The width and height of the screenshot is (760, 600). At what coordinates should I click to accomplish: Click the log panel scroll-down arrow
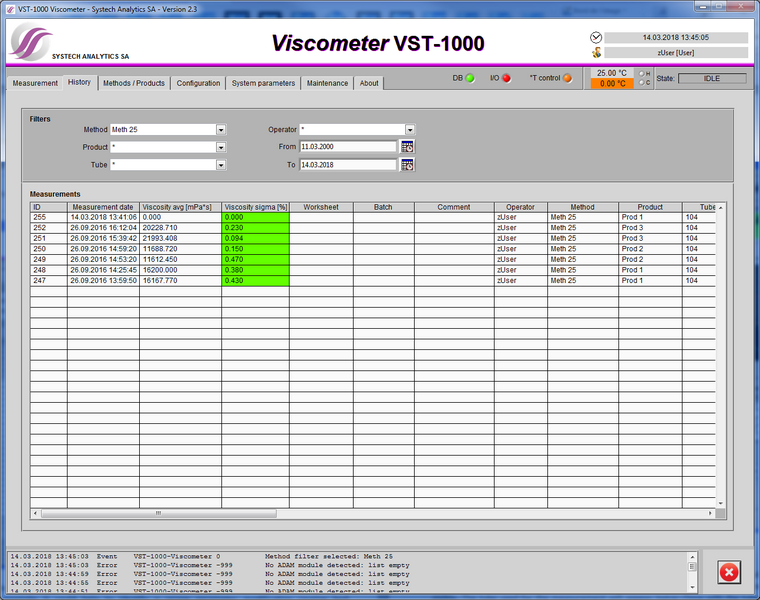(692, 587)
